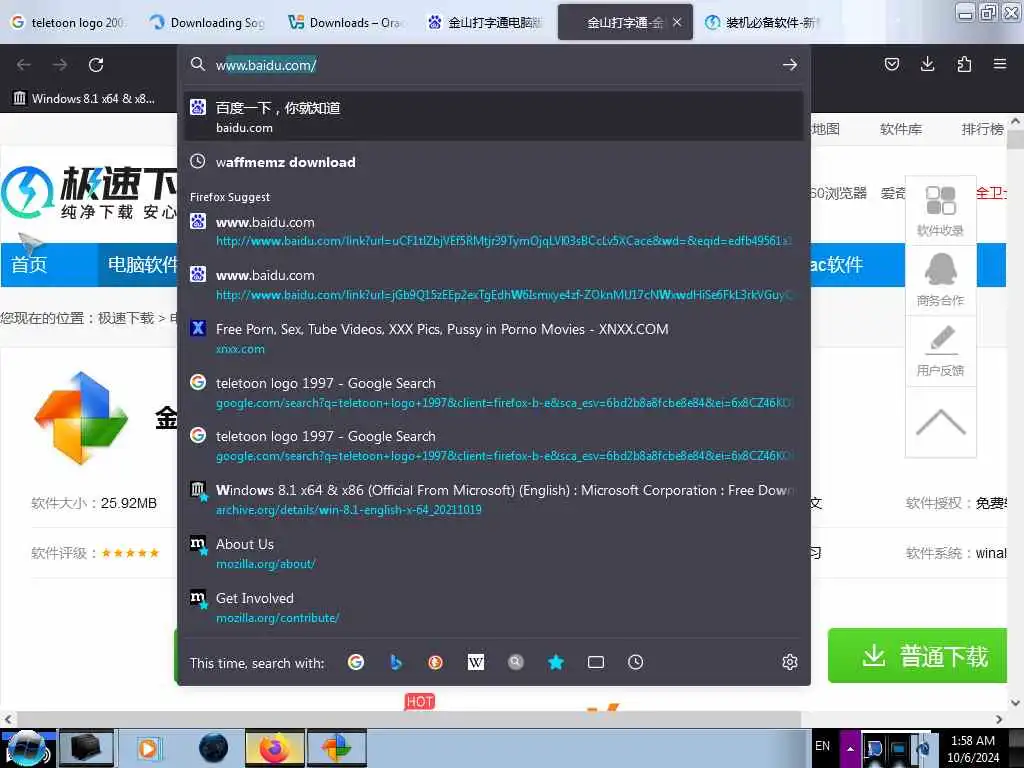Select the 百度一下，你就知道 suggestion
Viewport: 1024px width, 768px height.
coord(494,116)
